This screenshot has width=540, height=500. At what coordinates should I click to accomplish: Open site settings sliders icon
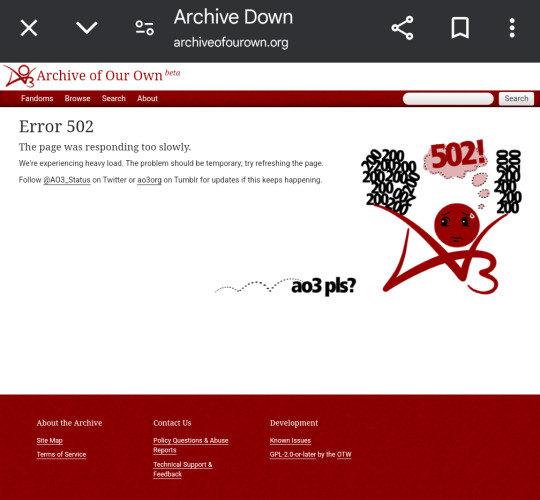pos(145,28)
